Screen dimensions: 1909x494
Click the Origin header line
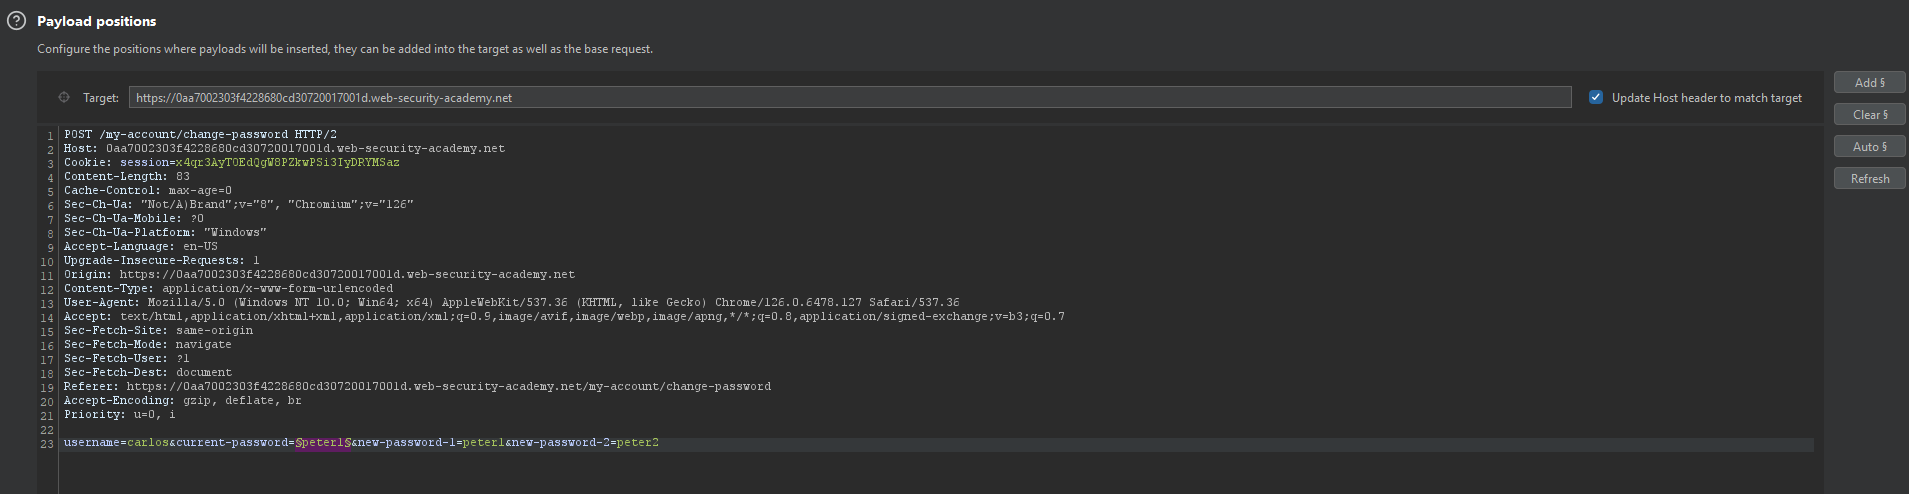pyautogui.click(x=319, y=274)
